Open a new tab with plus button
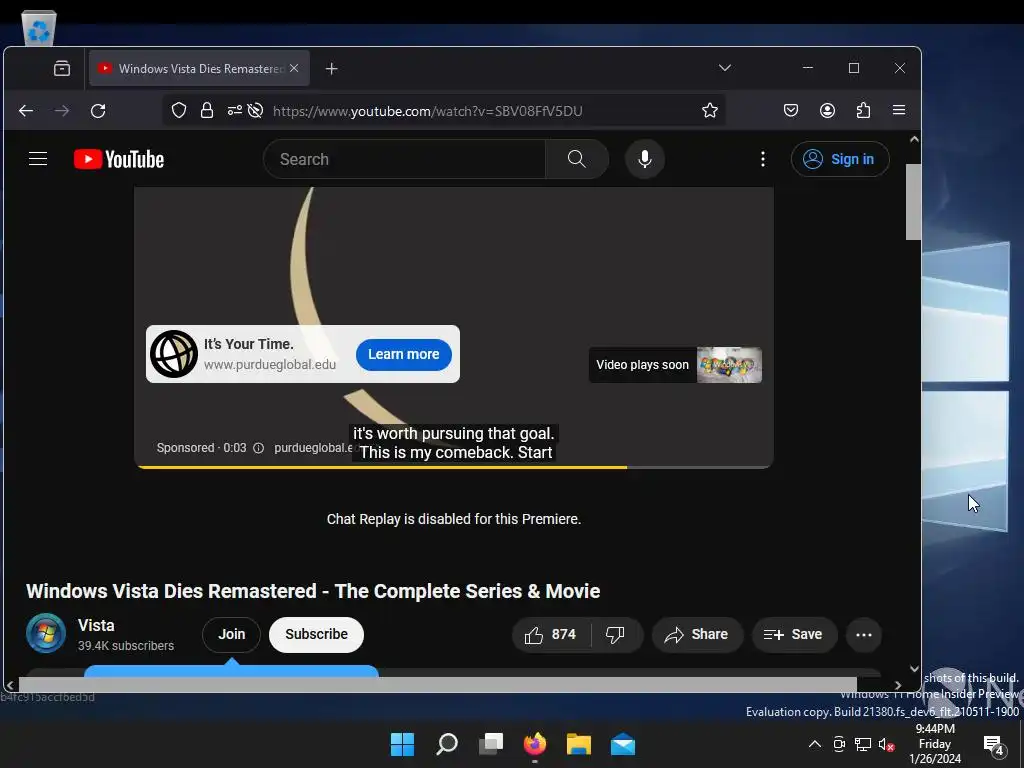 (332, 68)
